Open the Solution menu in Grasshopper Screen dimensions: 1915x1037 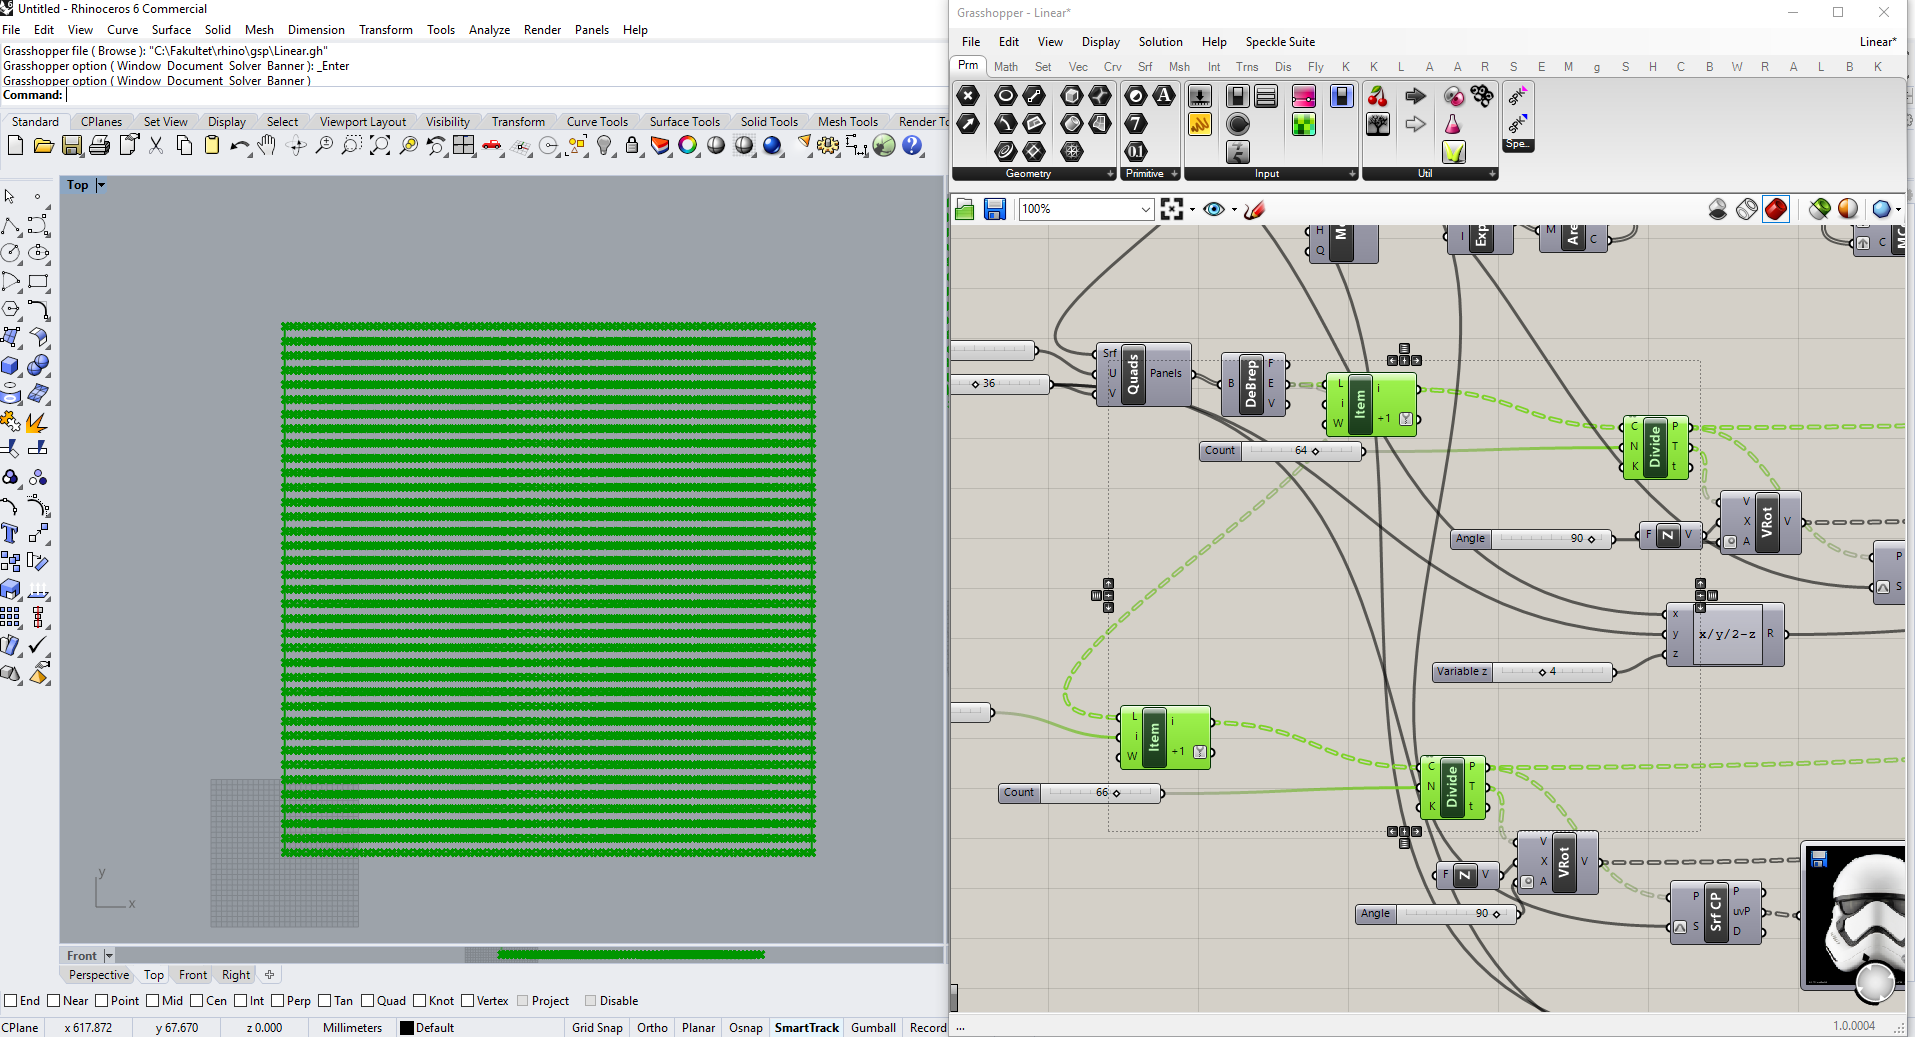pos(1160,42)
